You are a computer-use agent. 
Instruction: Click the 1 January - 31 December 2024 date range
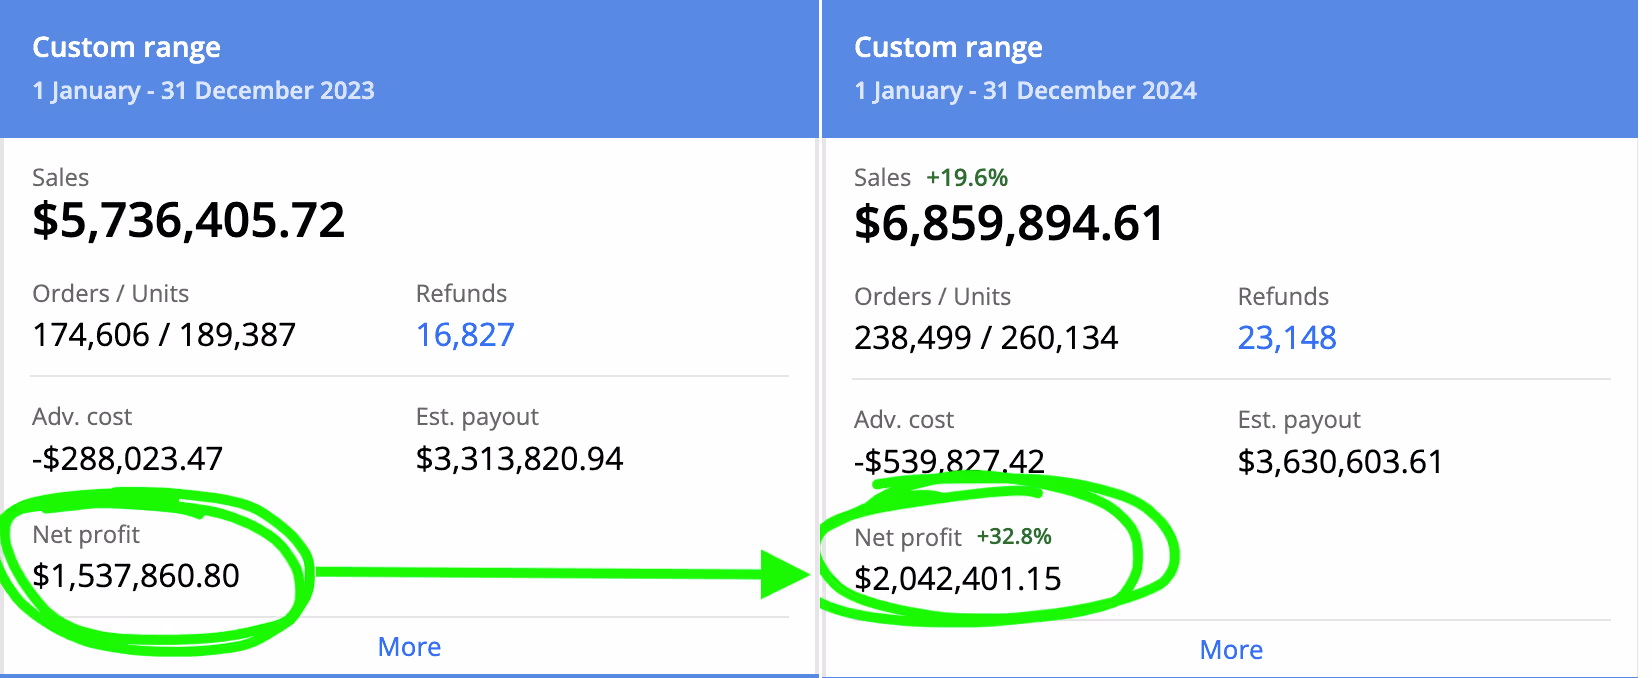1025,91
